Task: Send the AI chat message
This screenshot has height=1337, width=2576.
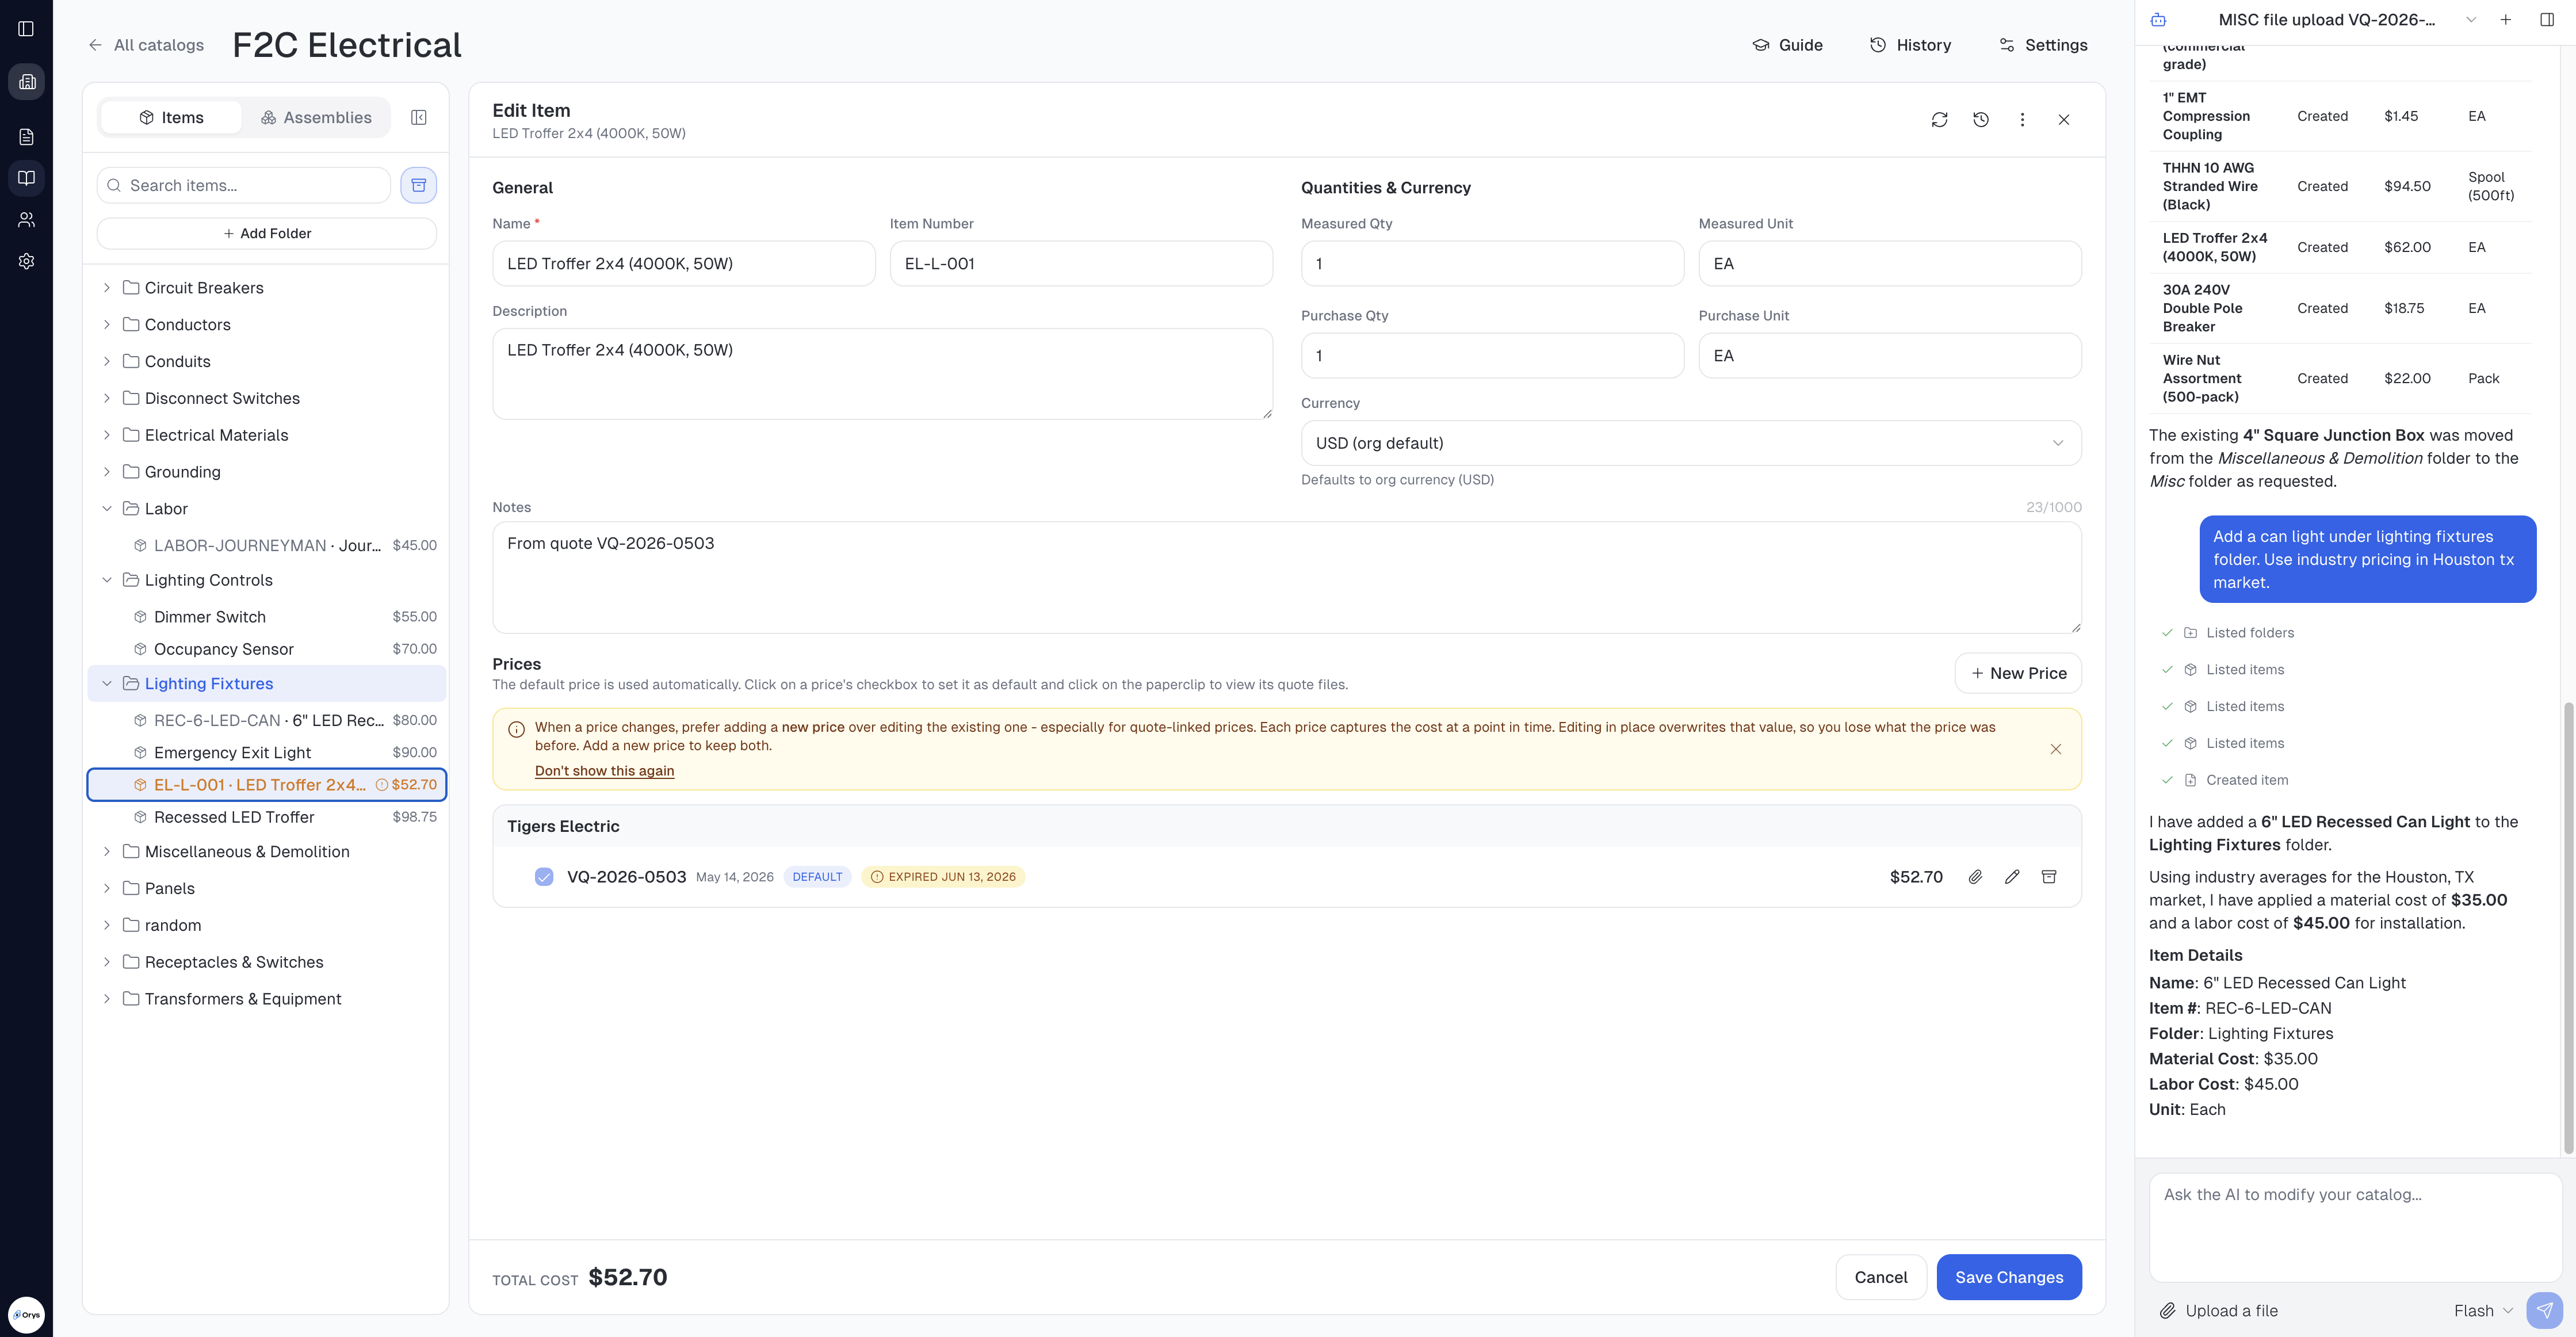Action: pyautogui.click(x=2544, y=1310)
